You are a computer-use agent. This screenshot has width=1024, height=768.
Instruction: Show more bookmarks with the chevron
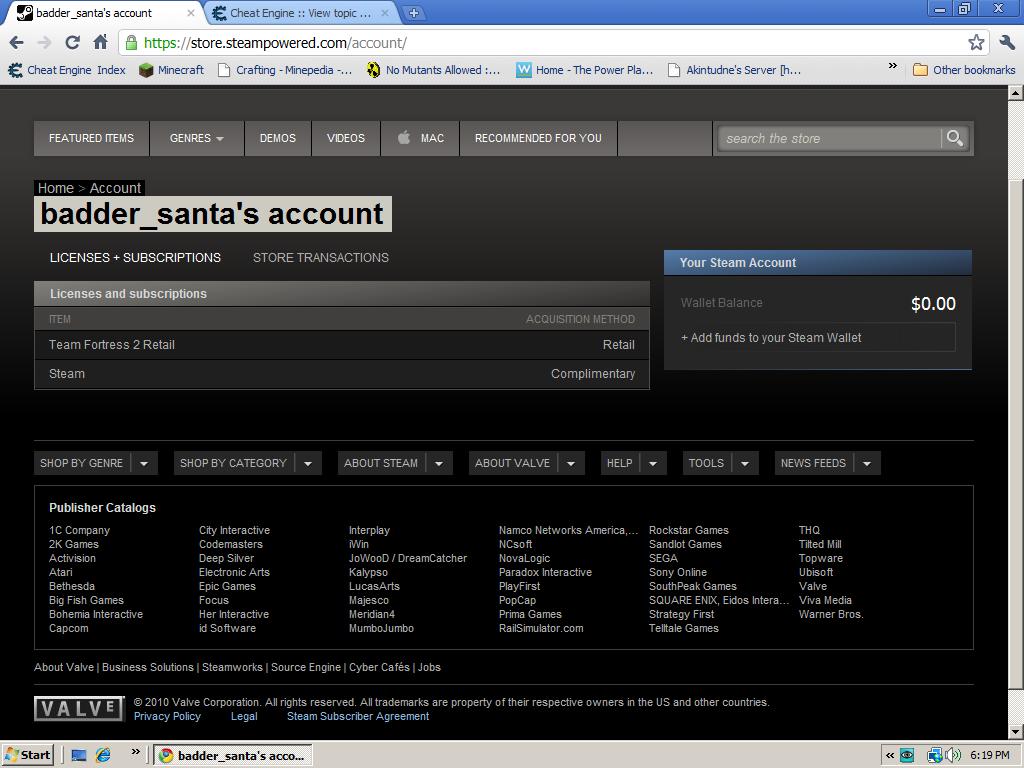892,67
